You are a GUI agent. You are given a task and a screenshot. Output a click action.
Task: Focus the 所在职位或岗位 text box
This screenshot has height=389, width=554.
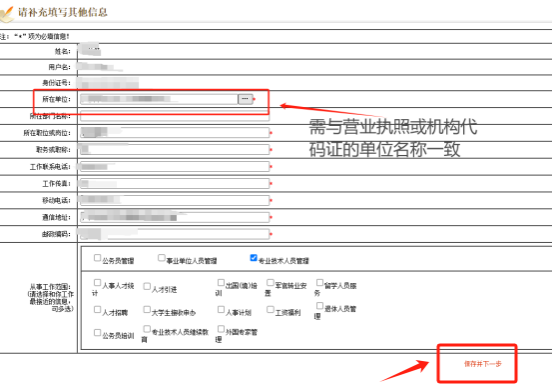tap(175, 133)
